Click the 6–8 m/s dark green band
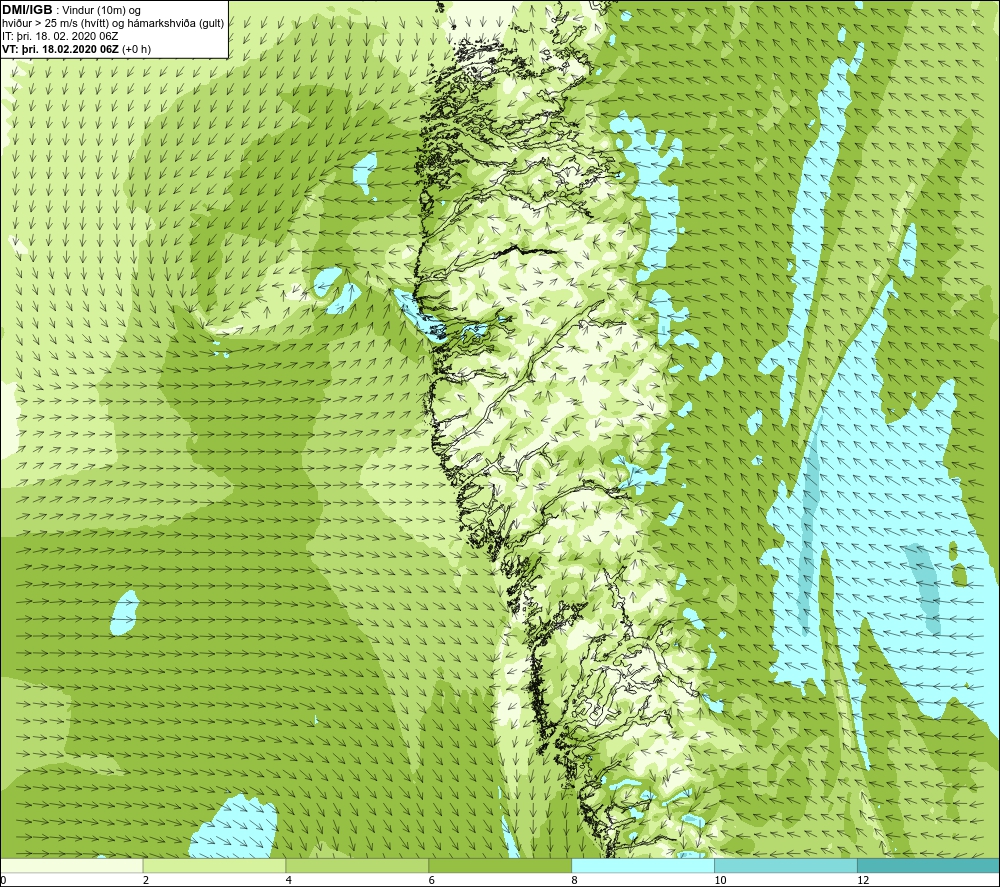 [x=500, y=865]
